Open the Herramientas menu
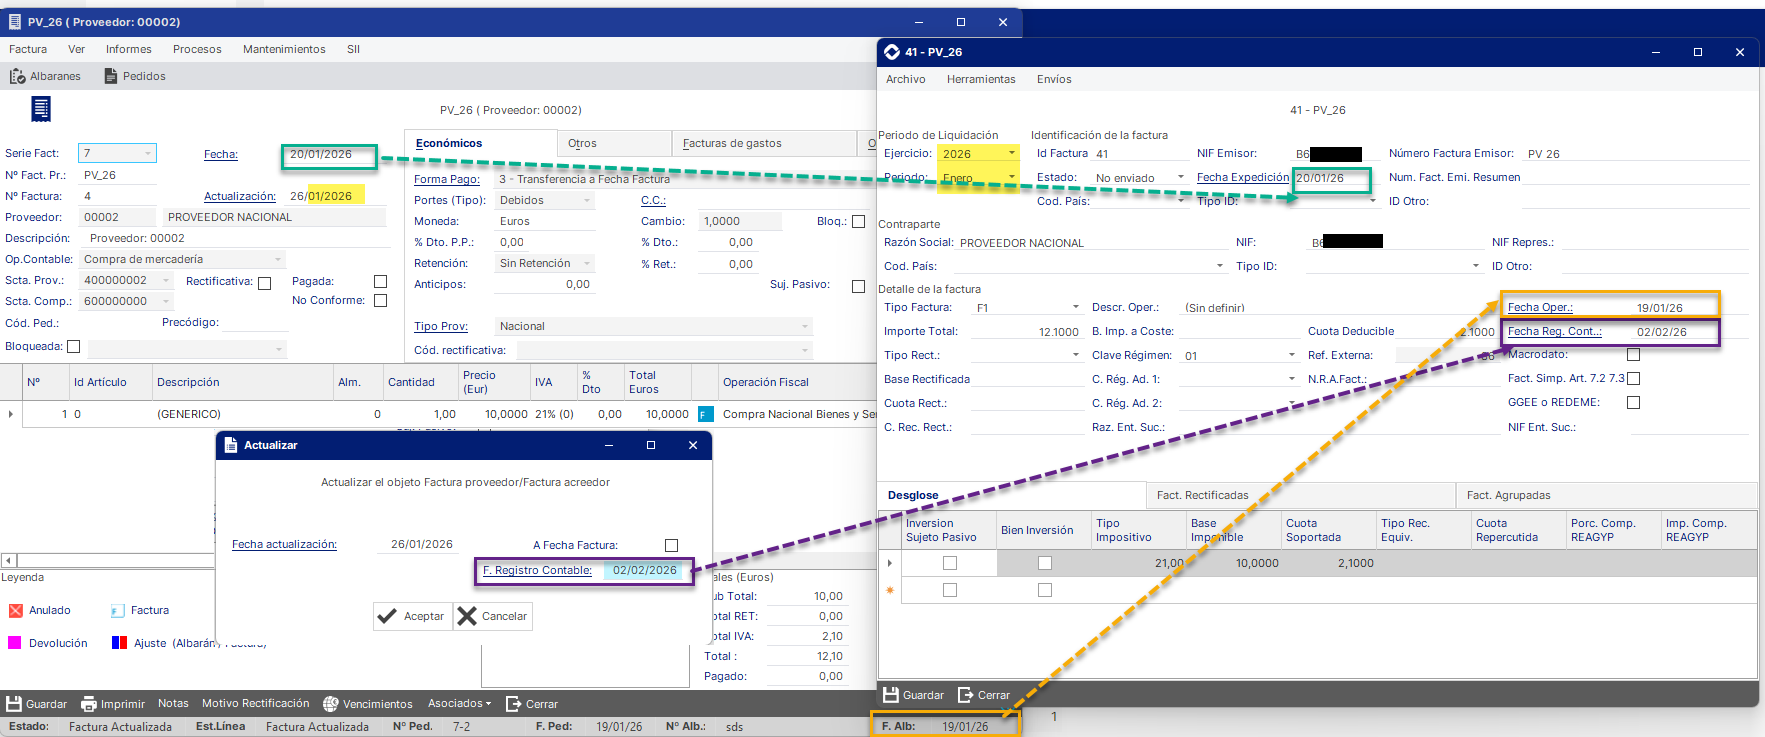The width and height of the screenshot is (1765, 737). tap(981, 79)
